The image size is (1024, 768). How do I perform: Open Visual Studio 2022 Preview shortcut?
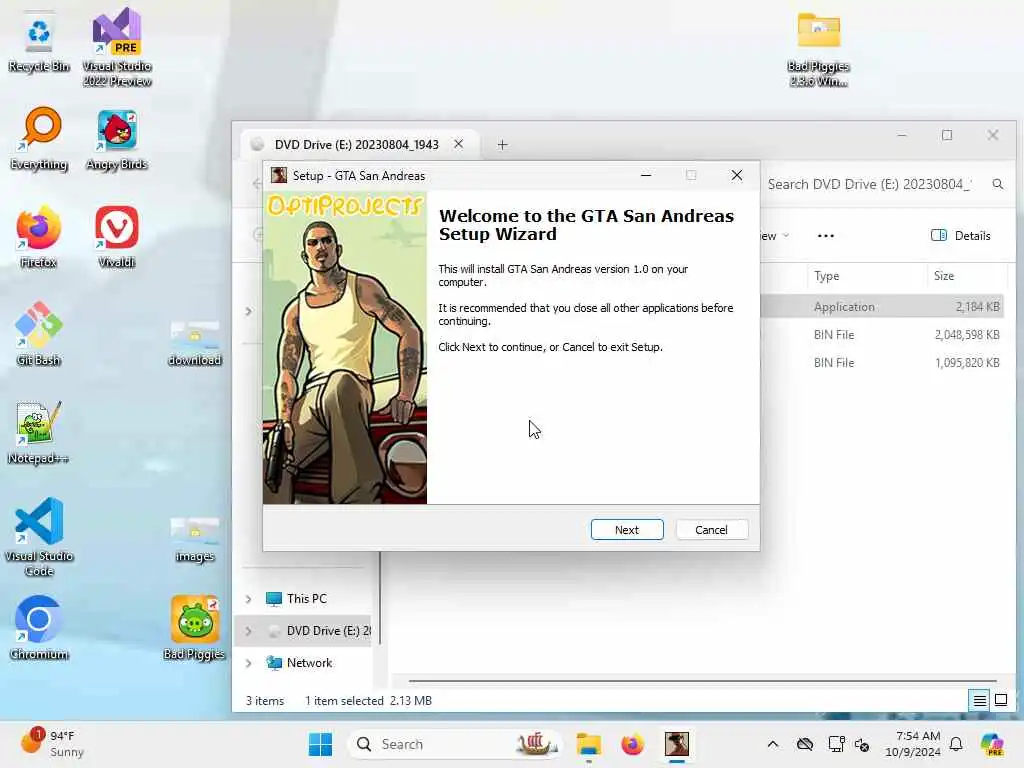117,47
